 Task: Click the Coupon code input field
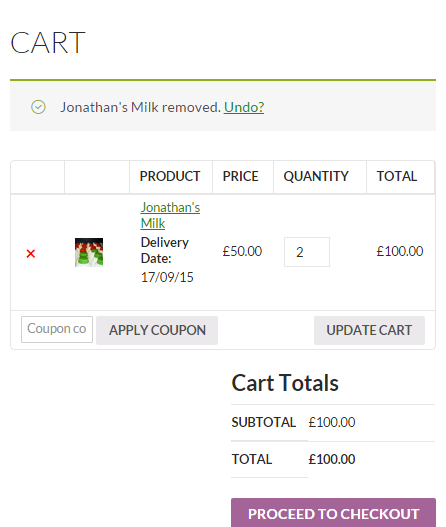tap(57, 329)
